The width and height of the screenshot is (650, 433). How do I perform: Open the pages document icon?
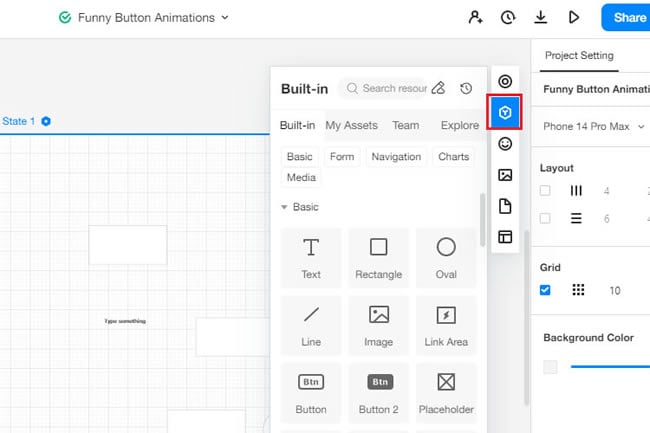click(x=505, y=206)
